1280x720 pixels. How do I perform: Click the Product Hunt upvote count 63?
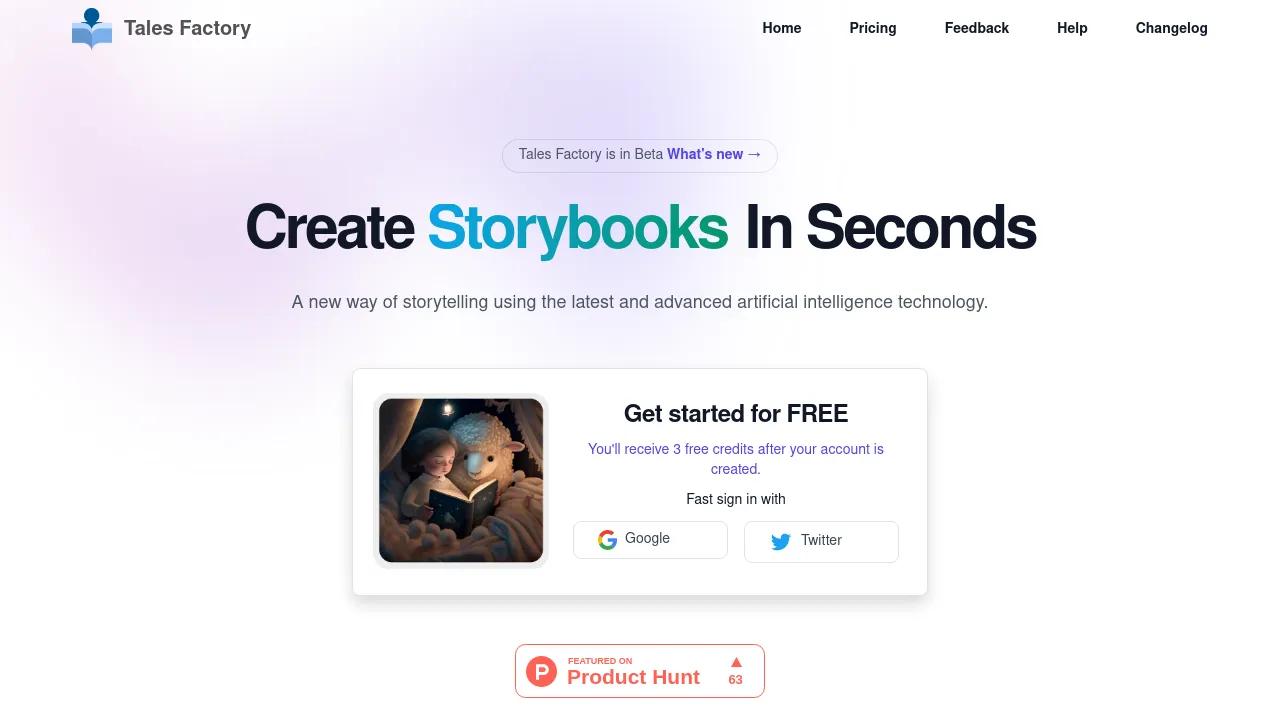[736, 680]
